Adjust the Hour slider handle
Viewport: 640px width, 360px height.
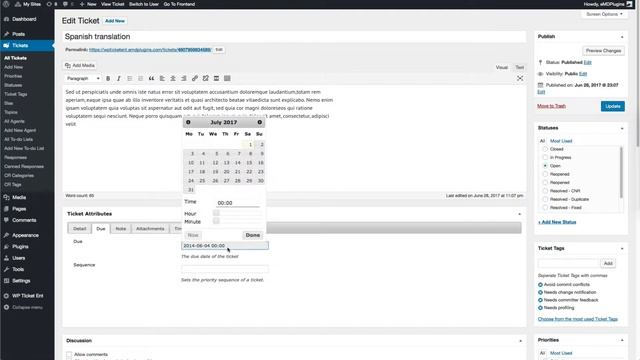click(216, 213)
